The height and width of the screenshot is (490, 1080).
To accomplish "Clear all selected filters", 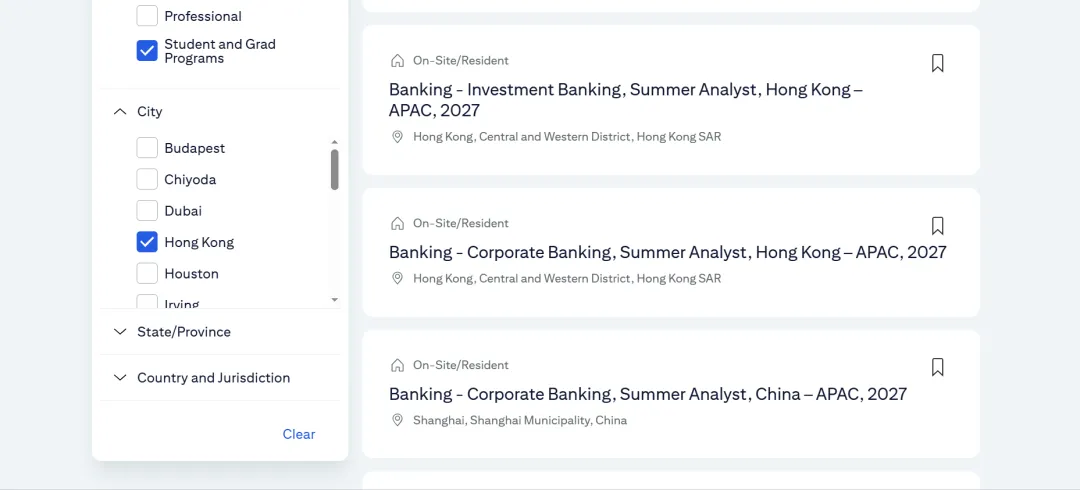I will point(299,434).
